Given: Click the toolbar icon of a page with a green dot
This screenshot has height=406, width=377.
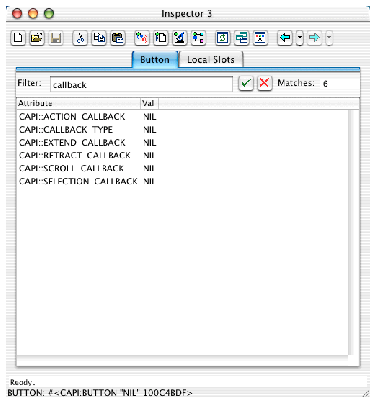Looking at the screenshot, I should pos(161,38).
